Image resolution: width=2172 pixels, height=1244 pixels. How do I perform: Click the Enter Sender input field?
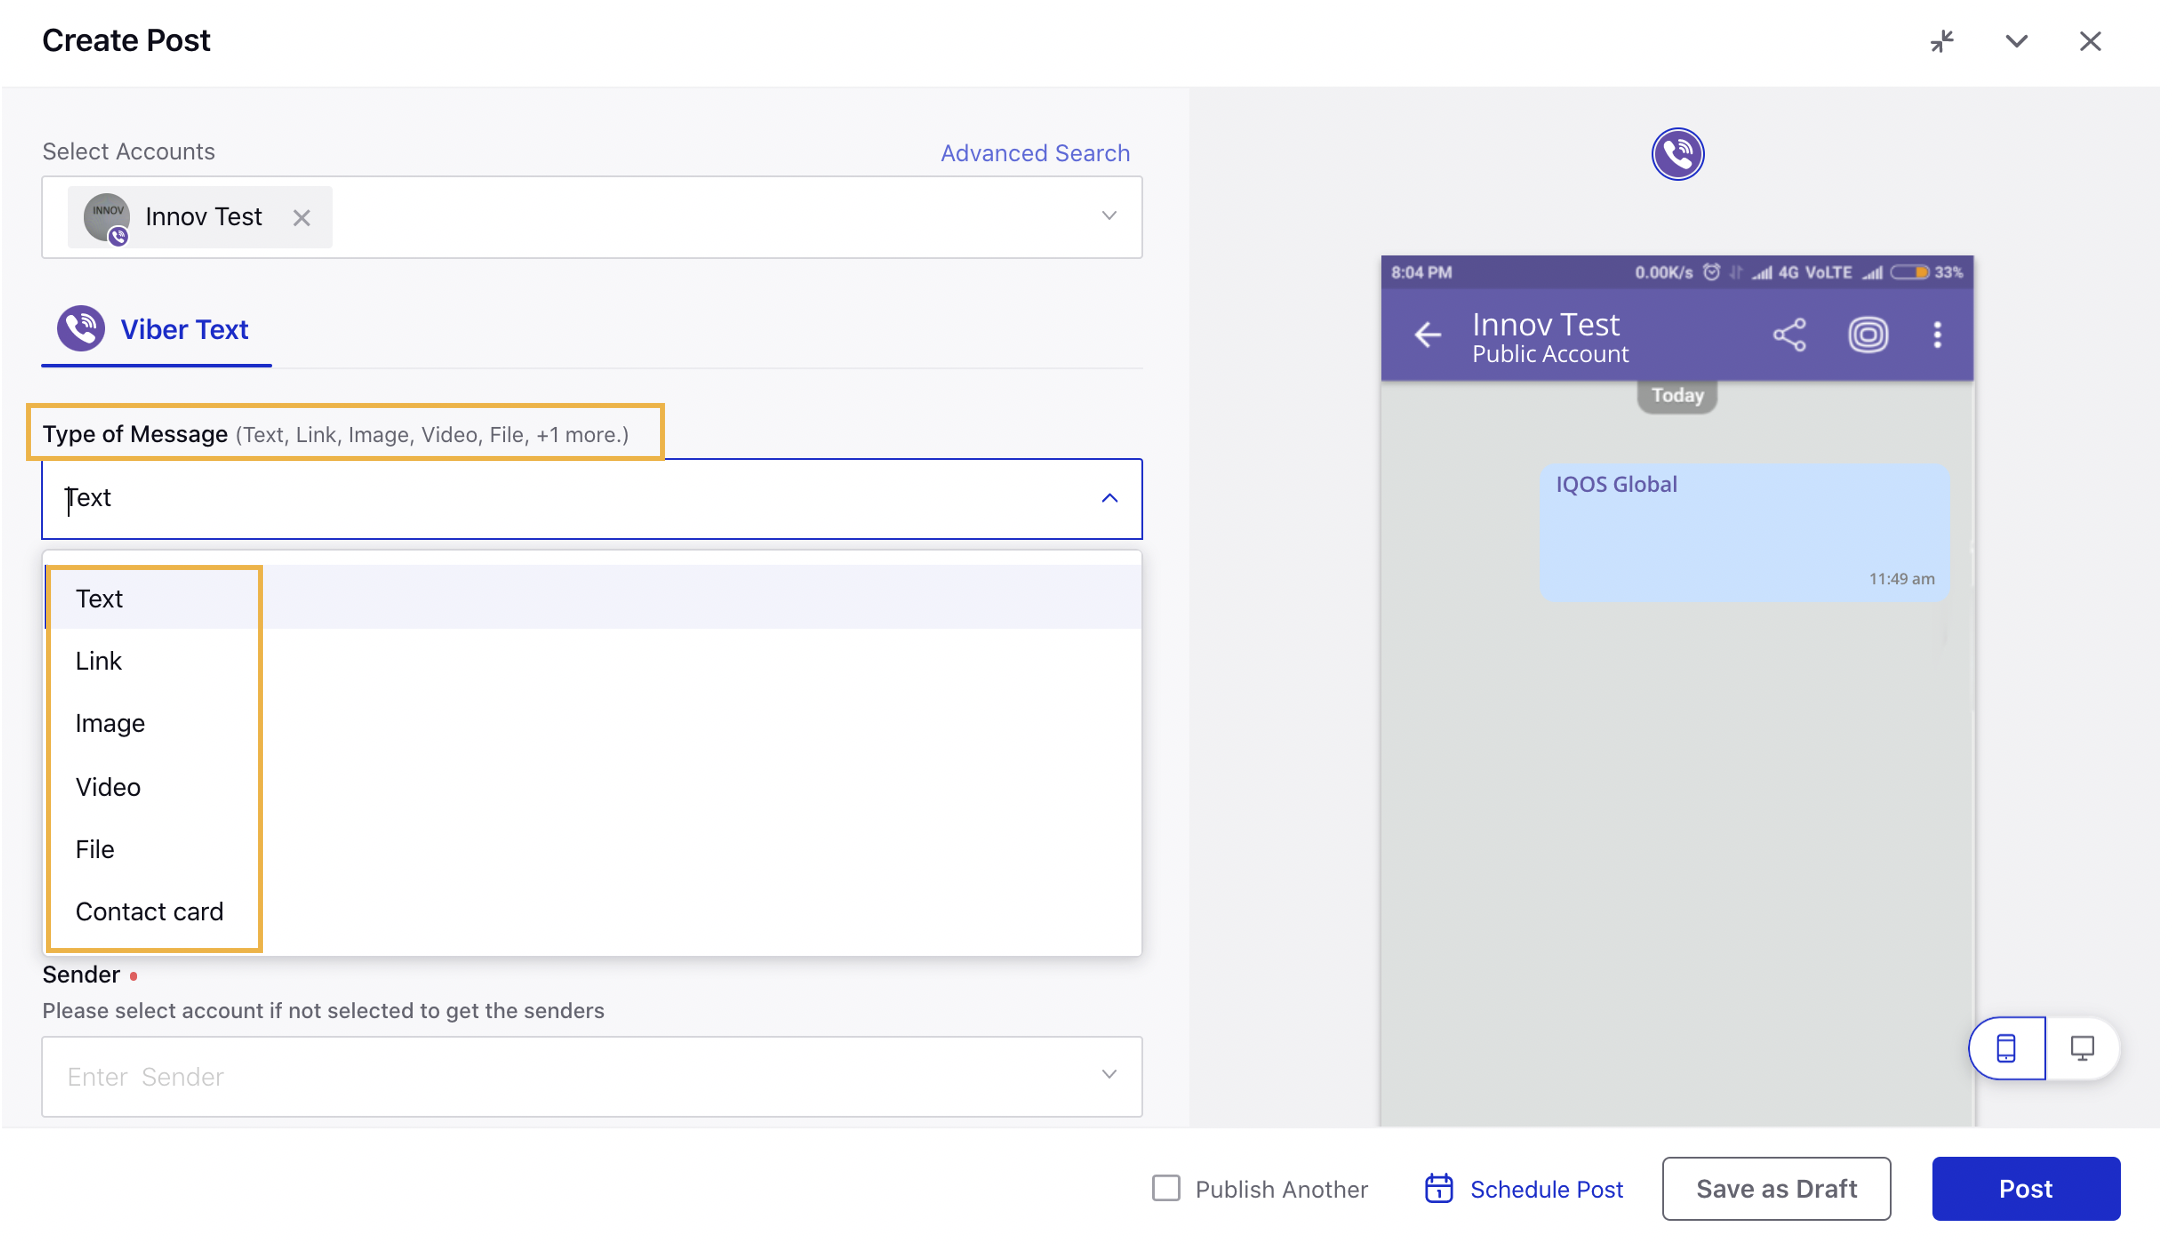[x=591, y=1075]
